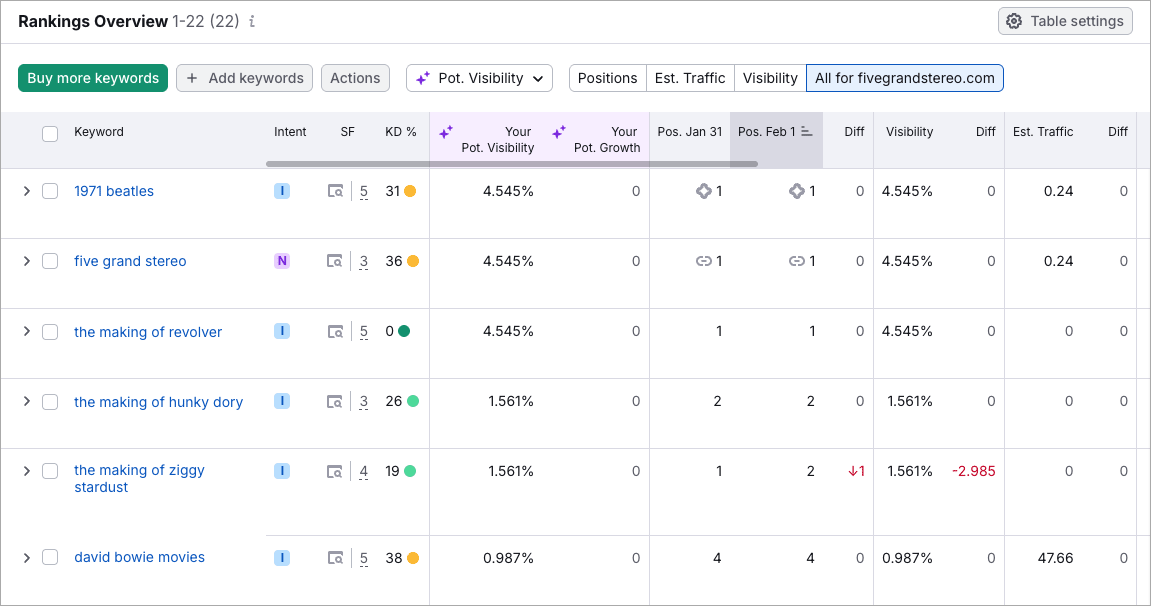Screen dimensions: 1151x606
Task: Switch to the Est. Traffic tab
Action: point(690,77)
